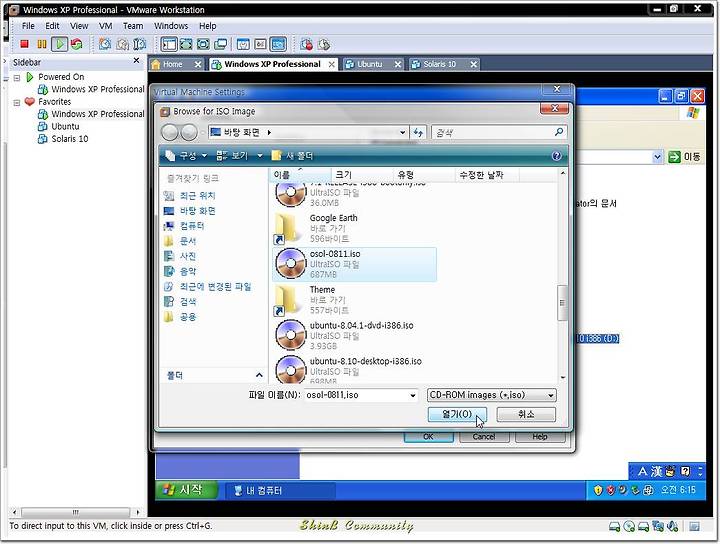Switch to the Solaris 10 tab
The height and width of the screenshot is (544, 720).
pyautogui.click(x=439, y=64)
